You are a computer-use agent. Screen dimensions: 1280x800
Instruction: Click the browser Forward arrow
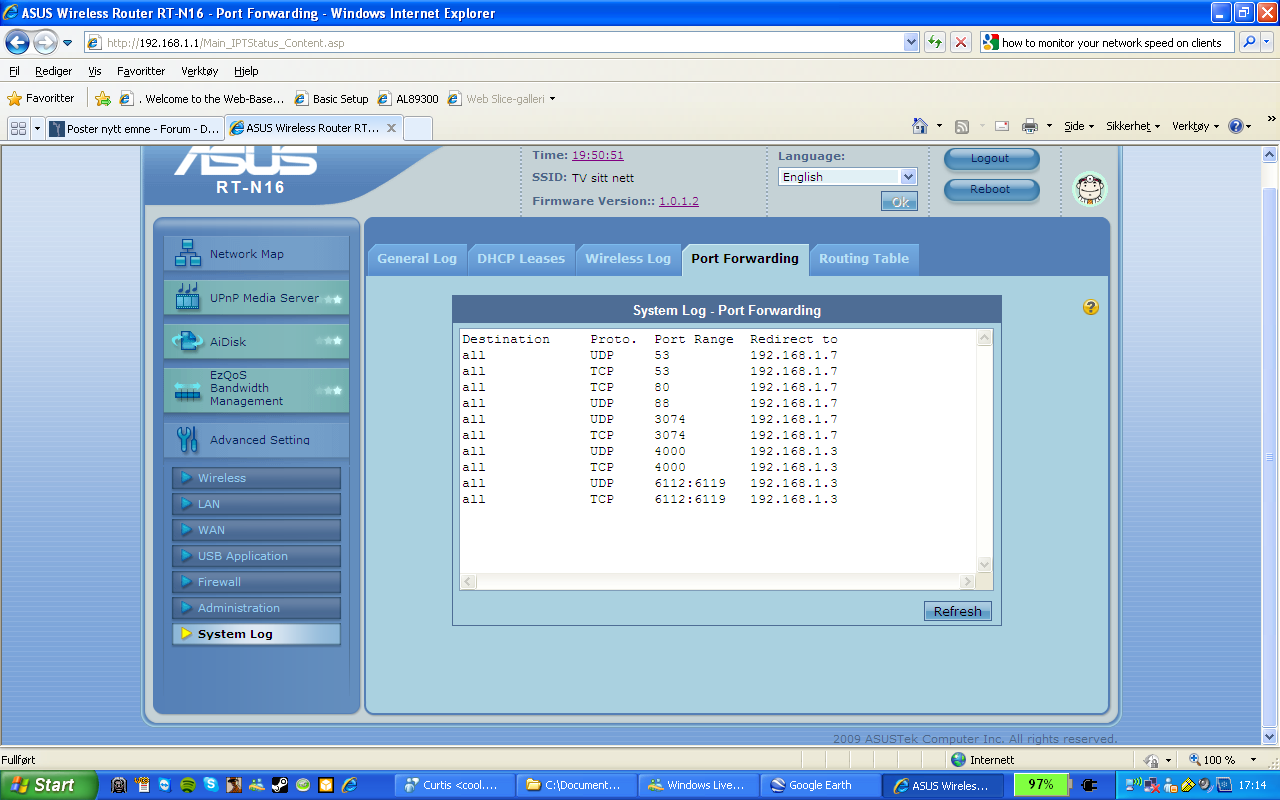click(x=46, y=43)
